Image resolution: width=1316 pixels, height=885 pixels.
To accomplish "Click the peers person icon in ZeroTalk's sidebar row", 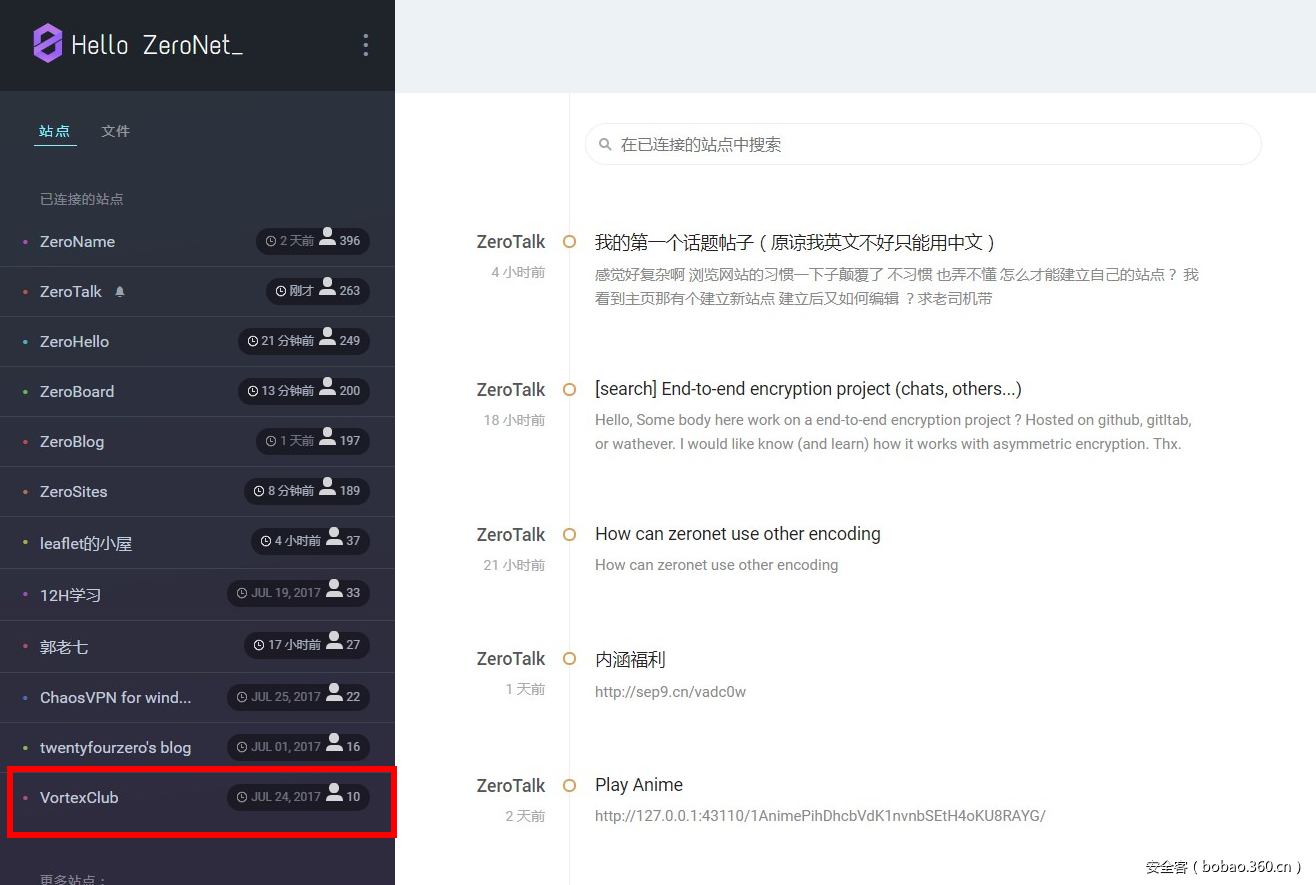I will point(327,289).
